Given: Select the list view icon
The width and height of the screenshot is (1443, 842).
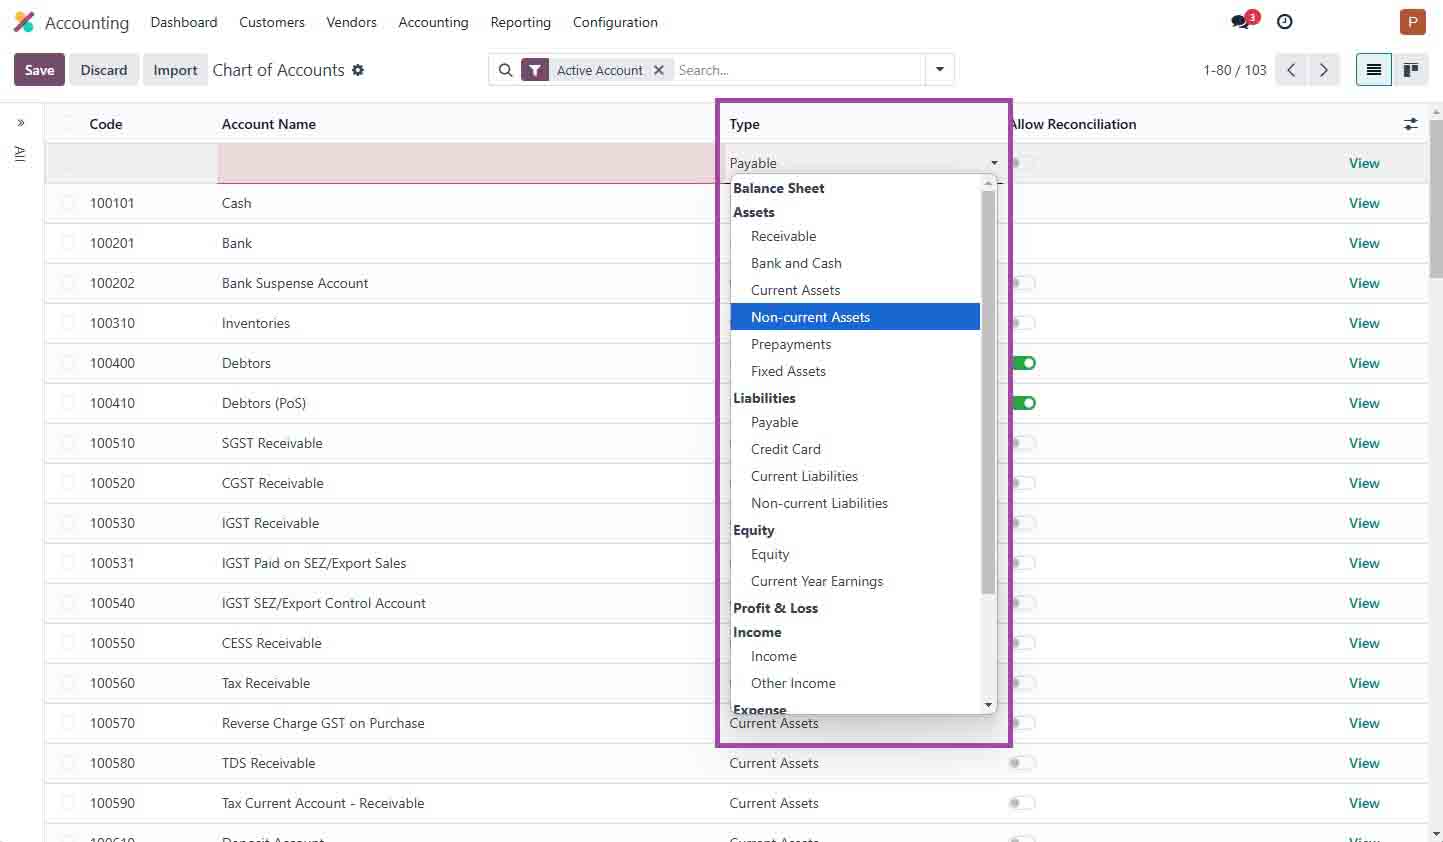Looking at the screenshot, I should pyautogui.click(x=1373, y=69).
